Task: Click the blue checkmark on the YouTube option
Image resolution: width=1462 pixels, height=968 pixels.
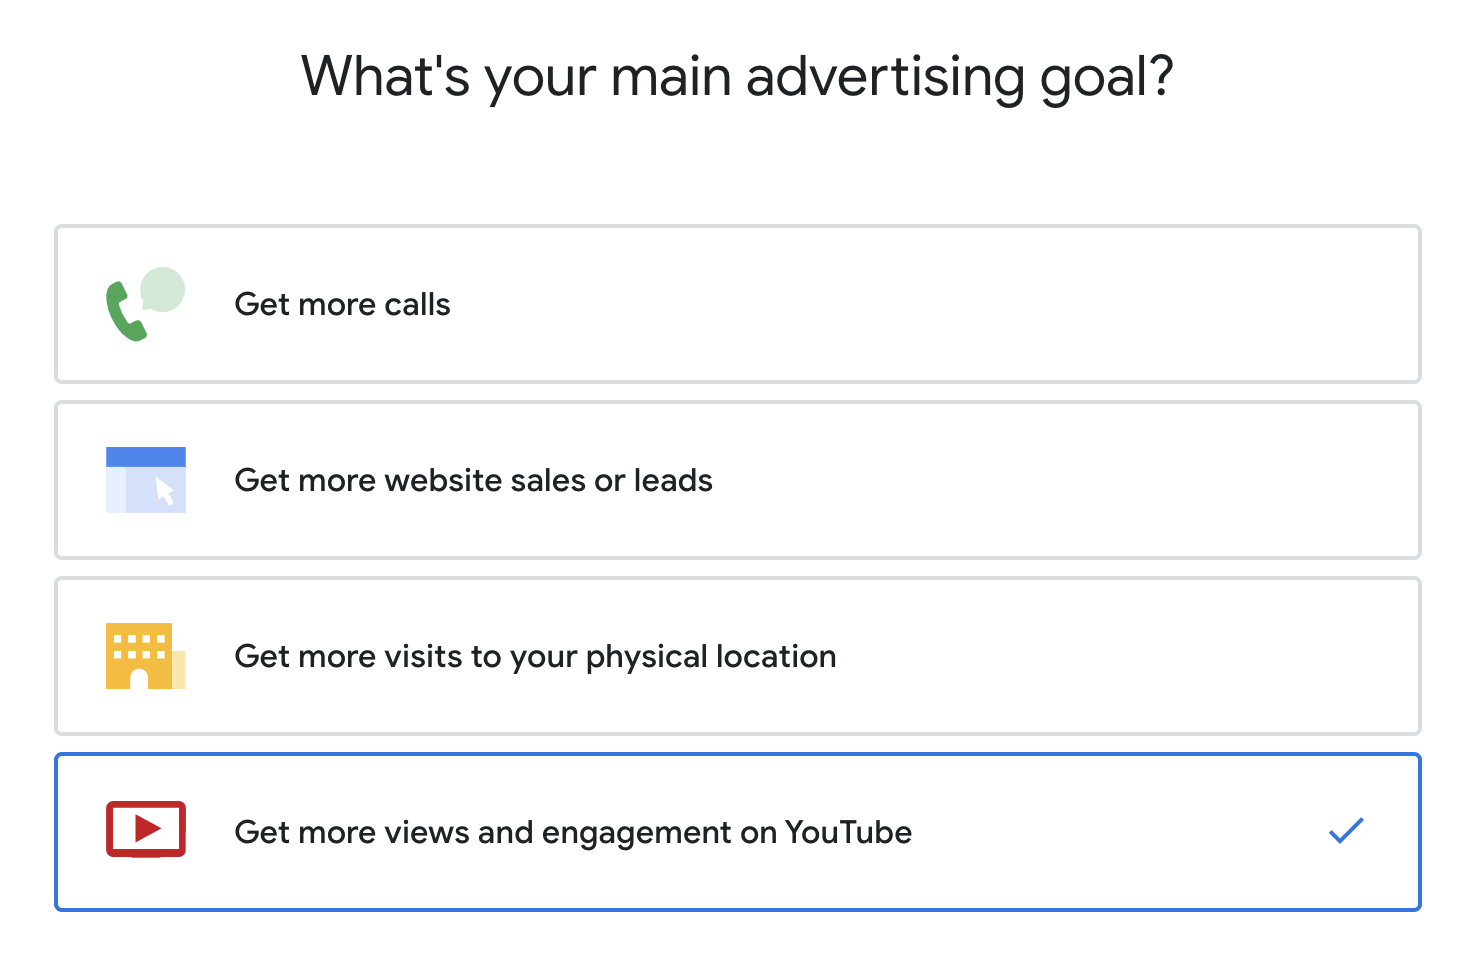Action: 1346,830
